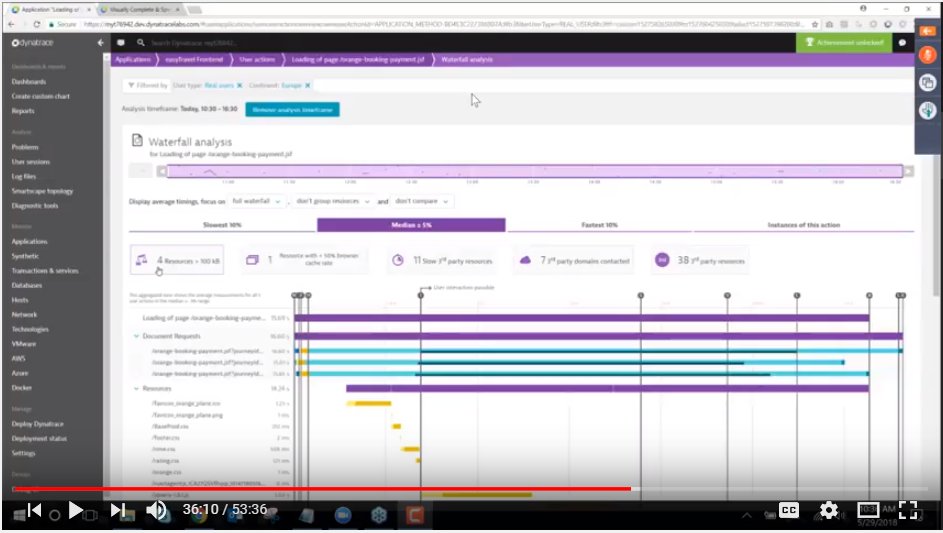Image resolution: width=943 pixels, height=533 pixels.
Task: Open Databases in sidebar
Action: pyautogui.click(x=26, y=285)
